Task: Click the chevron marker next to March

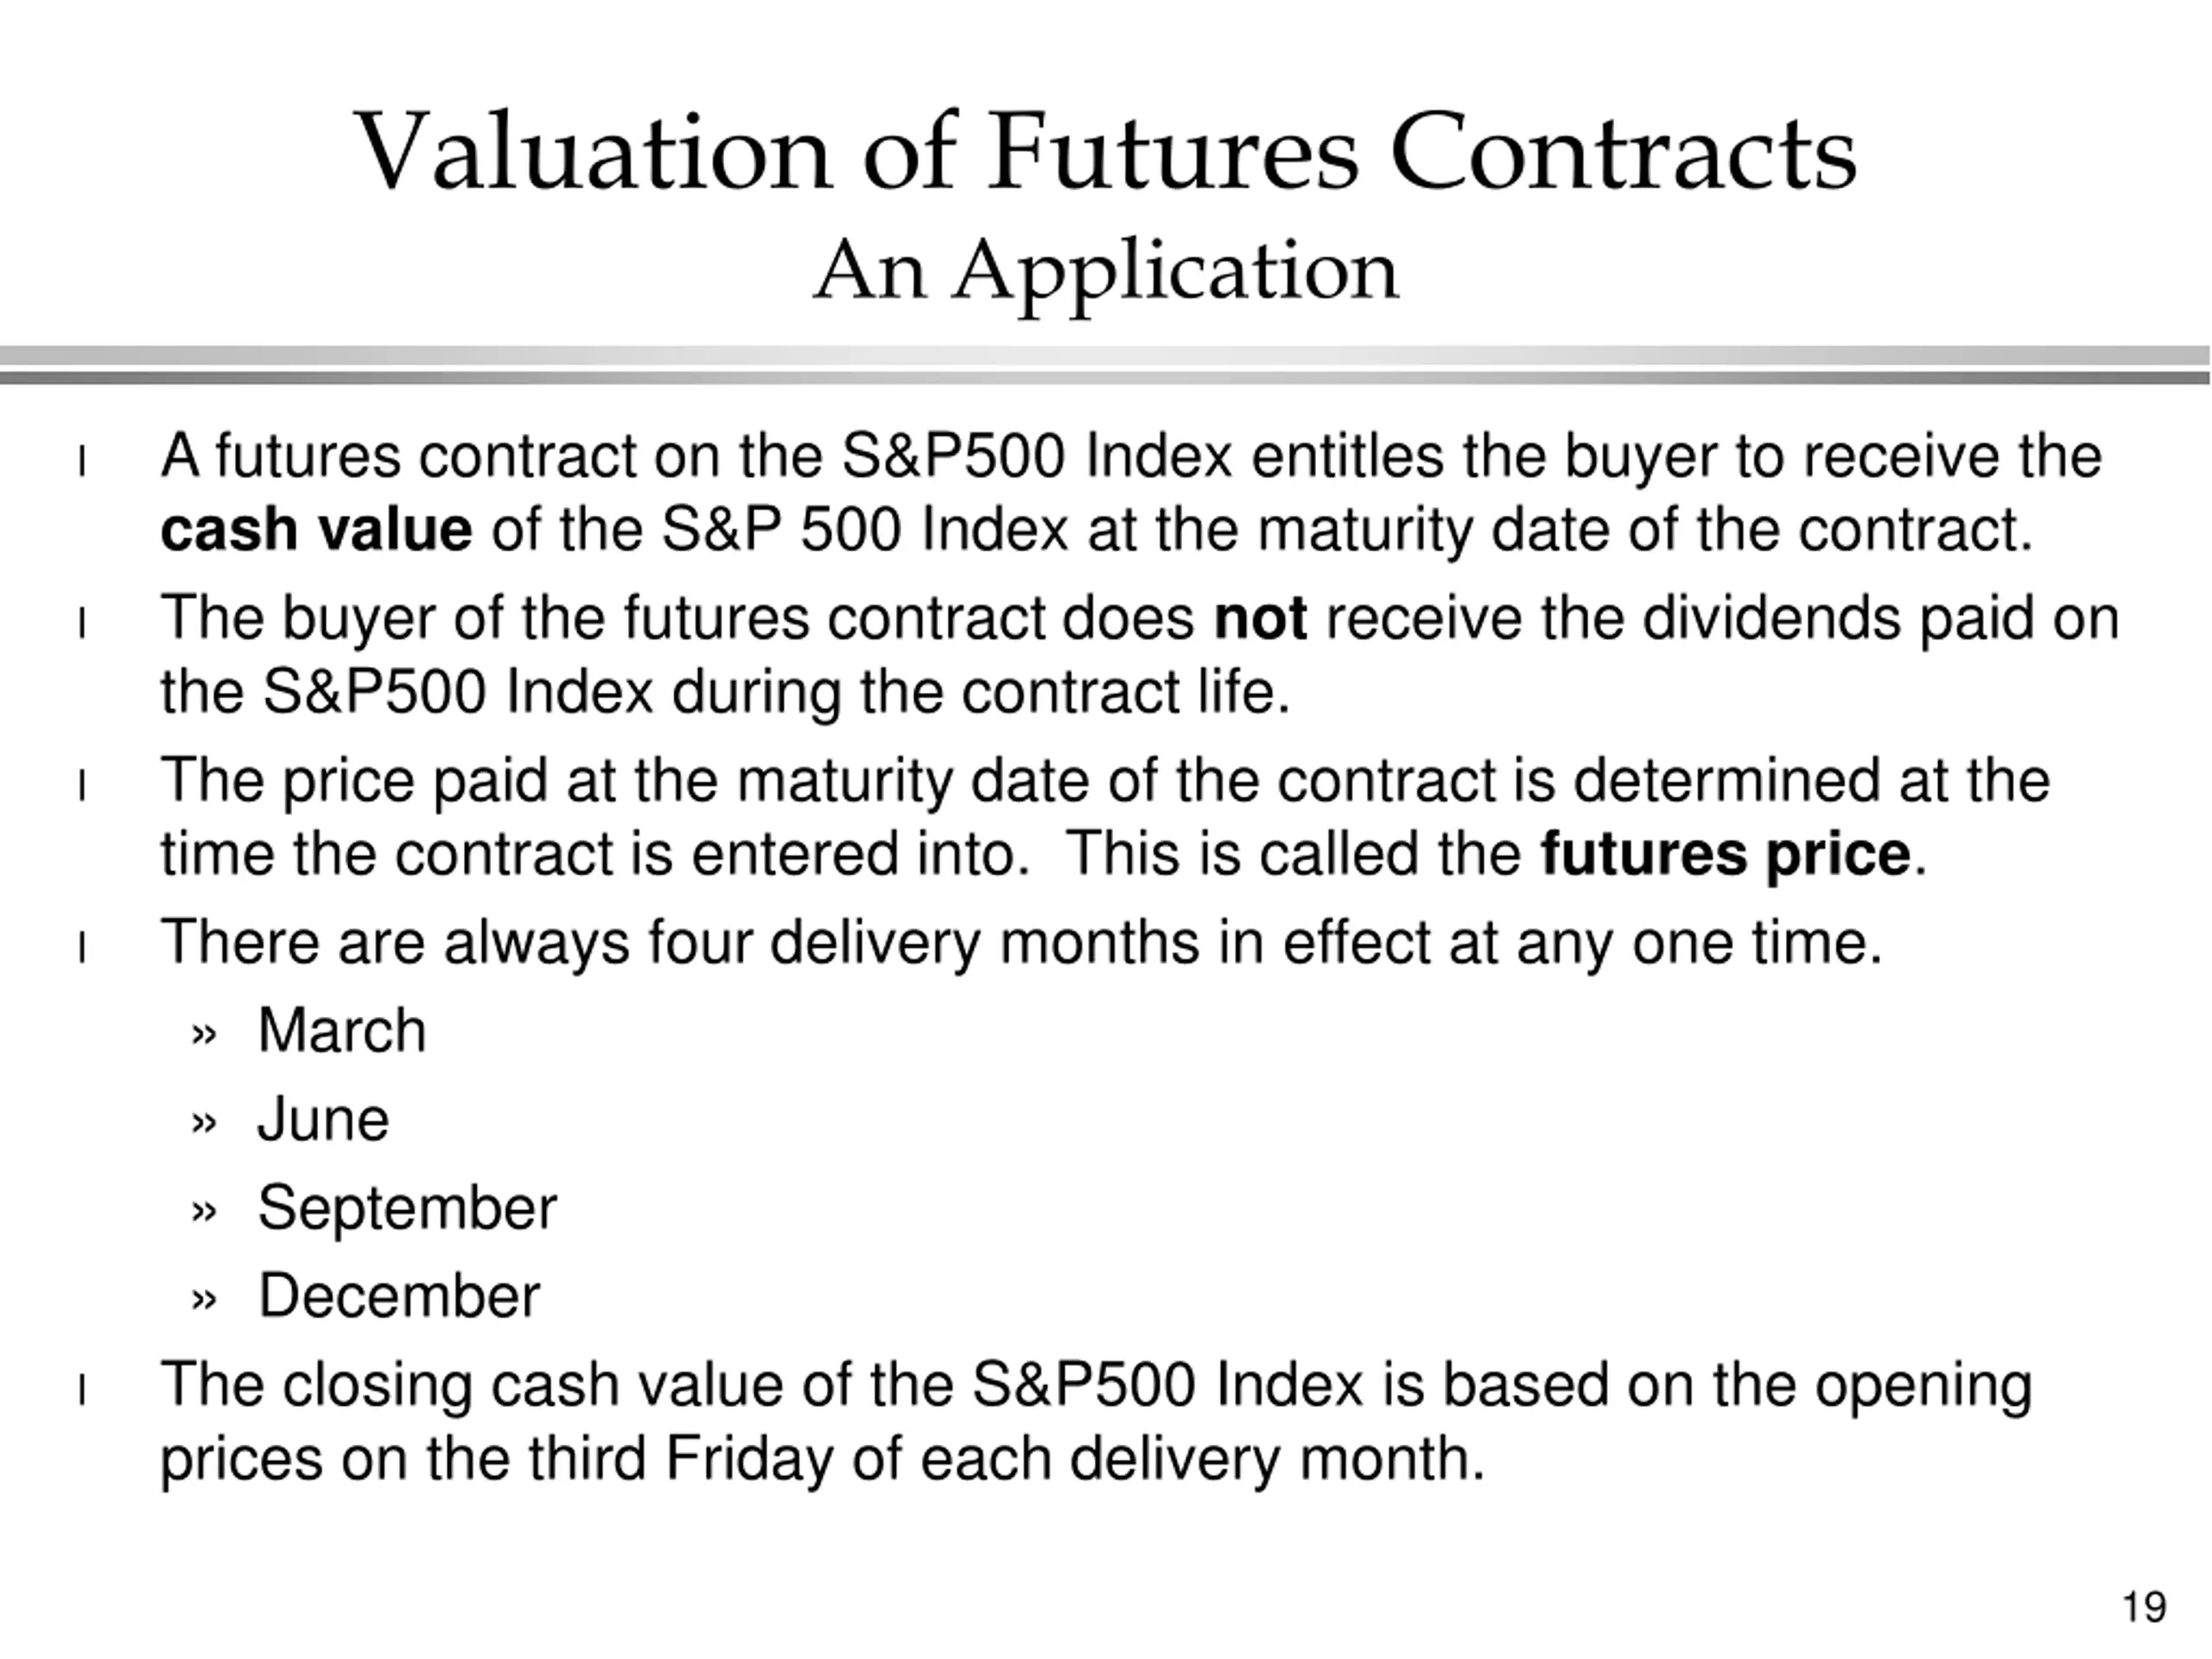Action: [203, 1036]
